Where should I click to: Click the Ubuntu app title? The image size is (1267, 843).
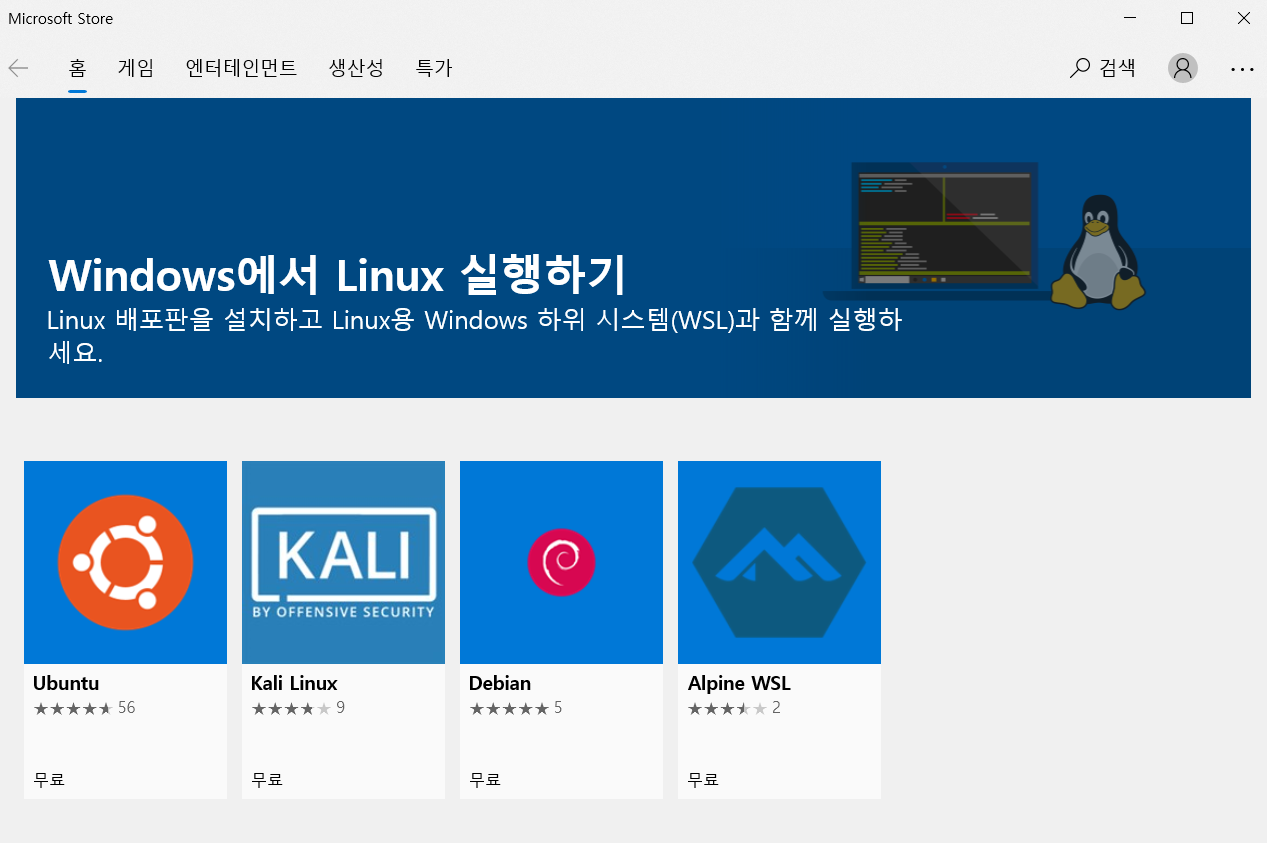[x=66, y=684]
